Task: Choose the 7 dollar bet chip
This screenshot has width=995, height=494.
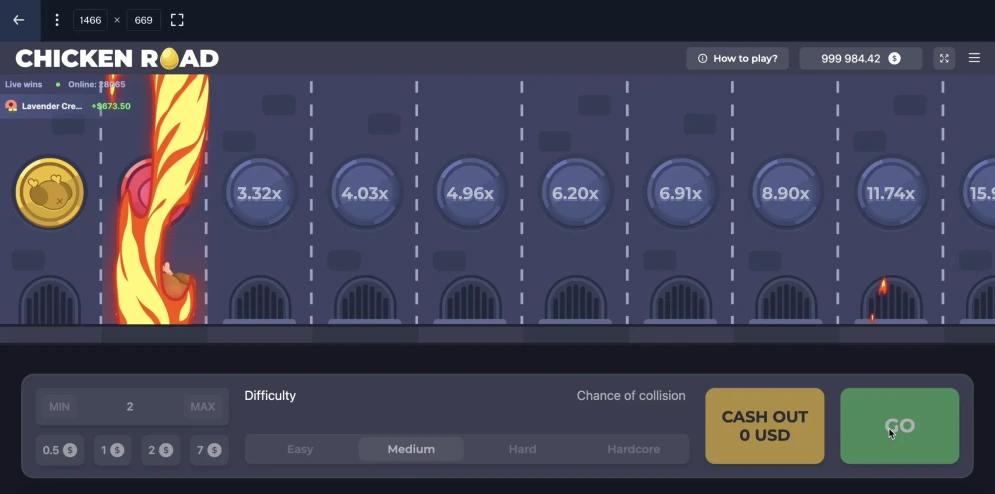Action: (208, 450)
